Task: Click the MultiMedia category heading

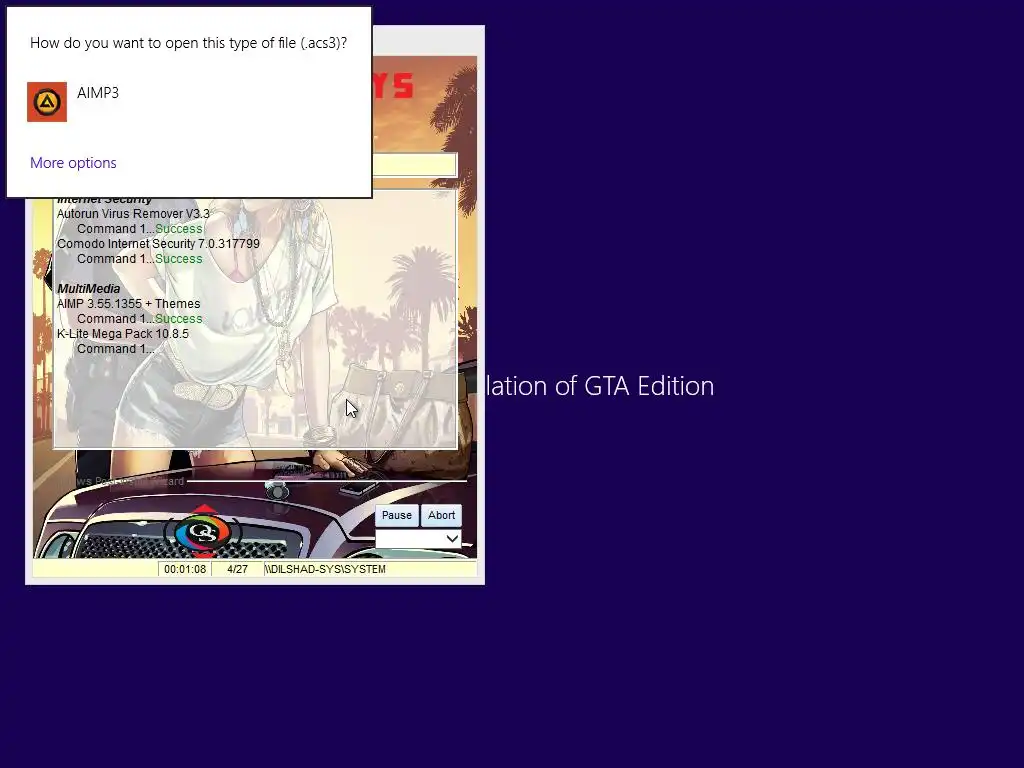Action: pyautogui.click(x=89, y=289)
